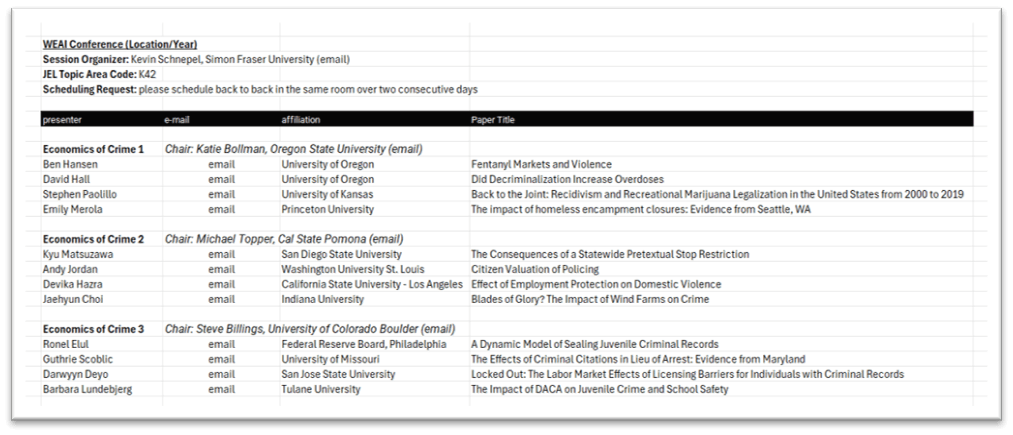
Task: Click the Chair Steve Billings cell
Action: click(309, 329)
